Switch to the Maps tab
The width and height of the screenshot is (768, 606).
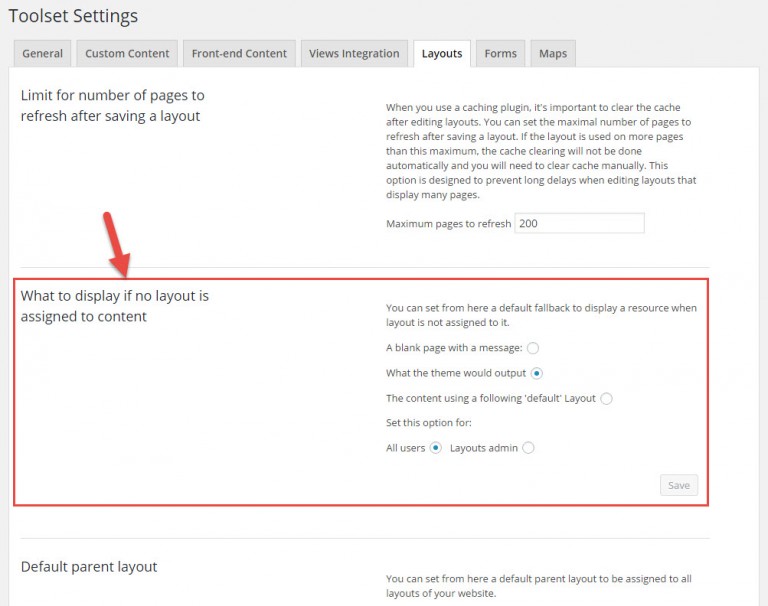point(552,54)
